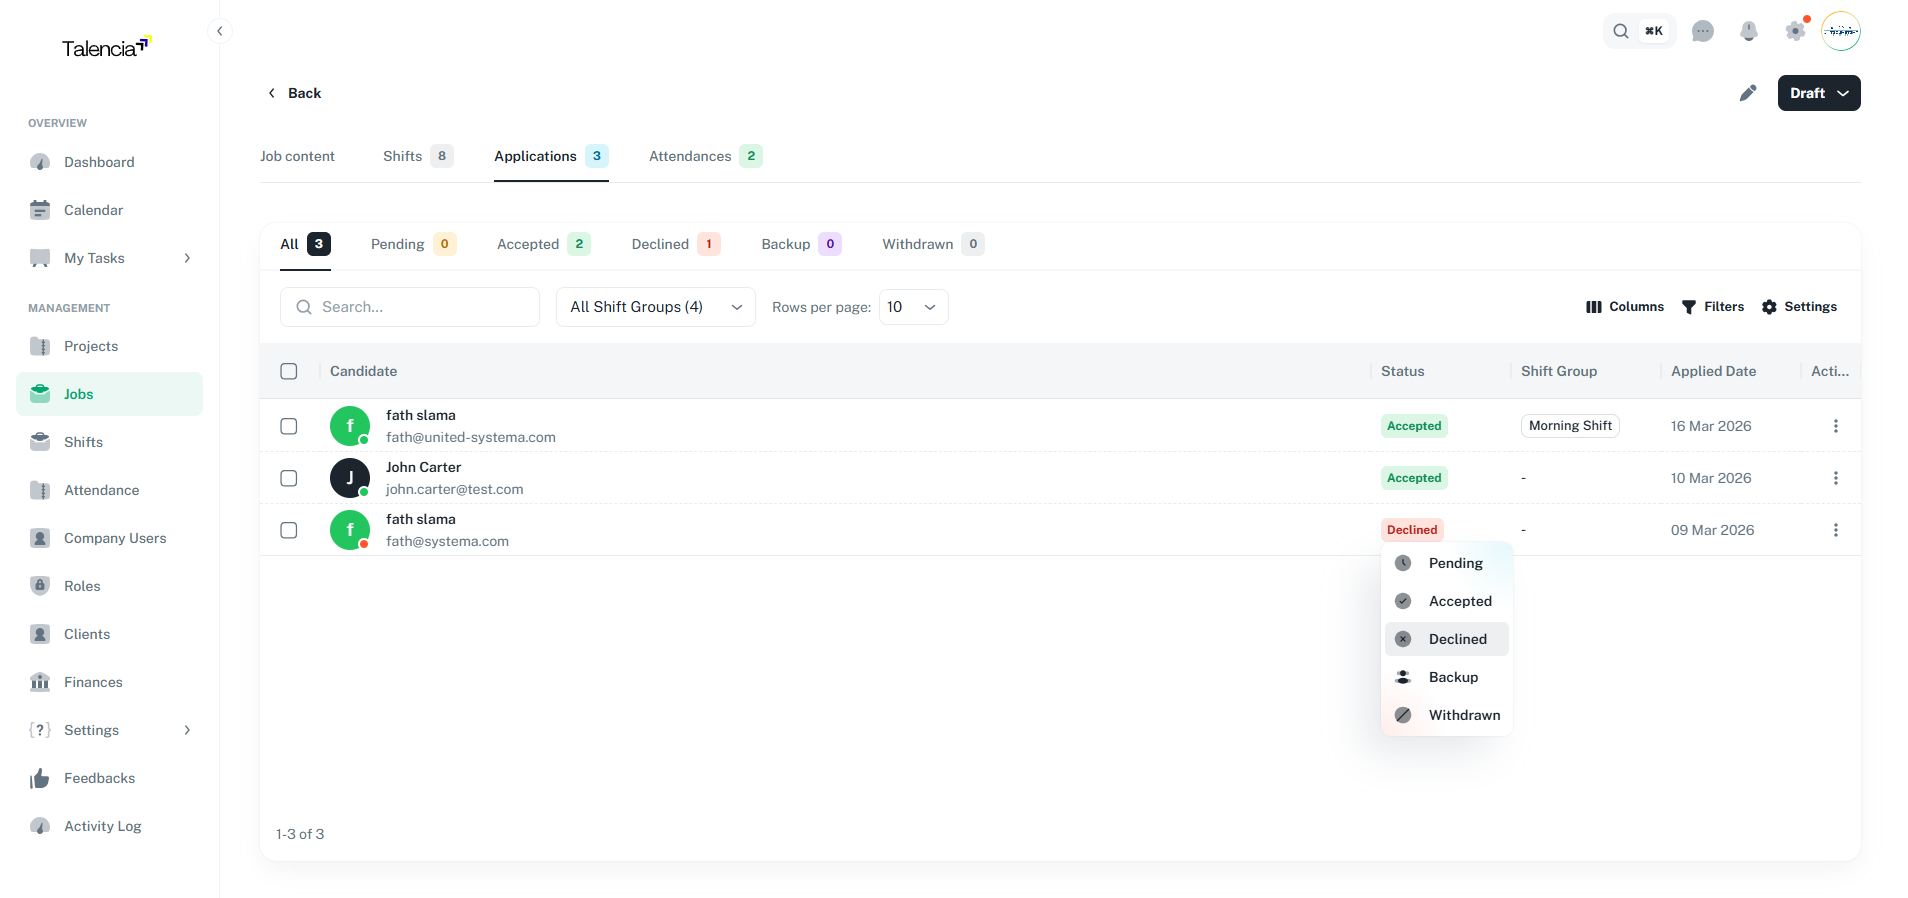Open the Columns chooser
The image size is (1908, 898).
(x=1624, y=307)
